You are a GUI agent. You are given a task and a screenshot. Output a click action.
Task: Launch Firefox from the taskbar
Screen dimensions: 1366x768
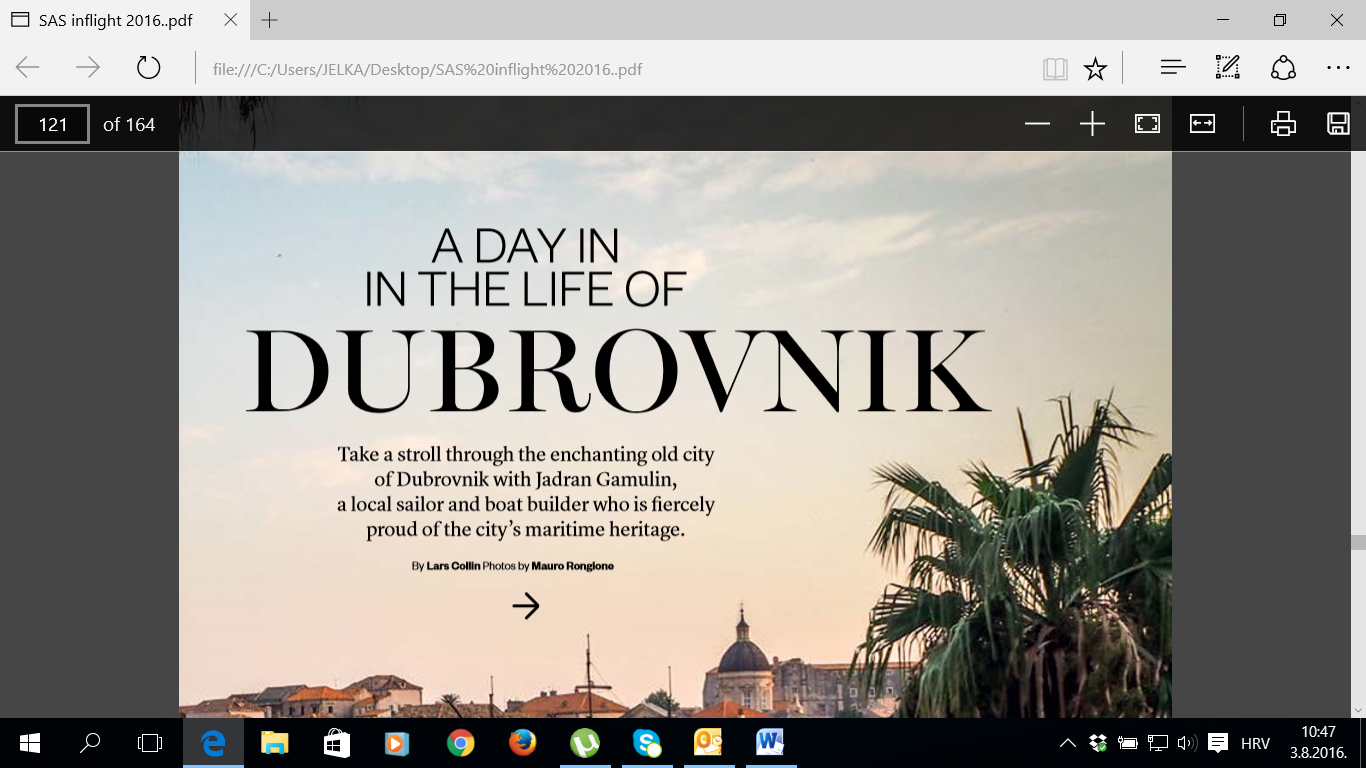[522, 743]
